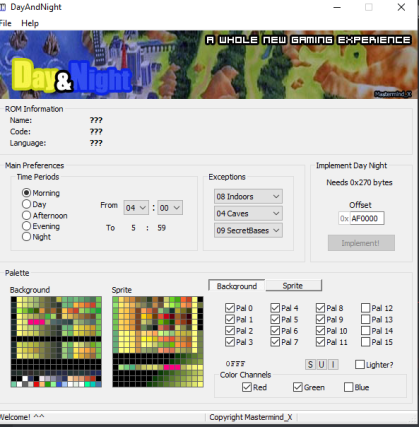Image resolution: width=419 pixels, height=427 pixels.
Task: Expand the 04 Caves exception dropdown
Action: 248,213
